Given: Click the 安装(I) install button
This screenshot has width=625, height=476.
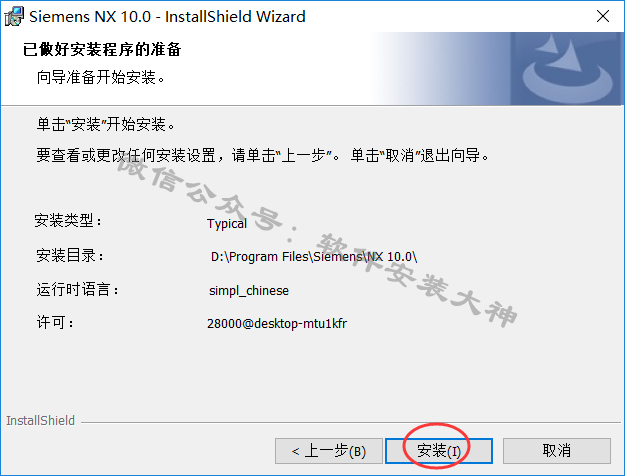Looking at the screenshot, I should tap(439, 451).
